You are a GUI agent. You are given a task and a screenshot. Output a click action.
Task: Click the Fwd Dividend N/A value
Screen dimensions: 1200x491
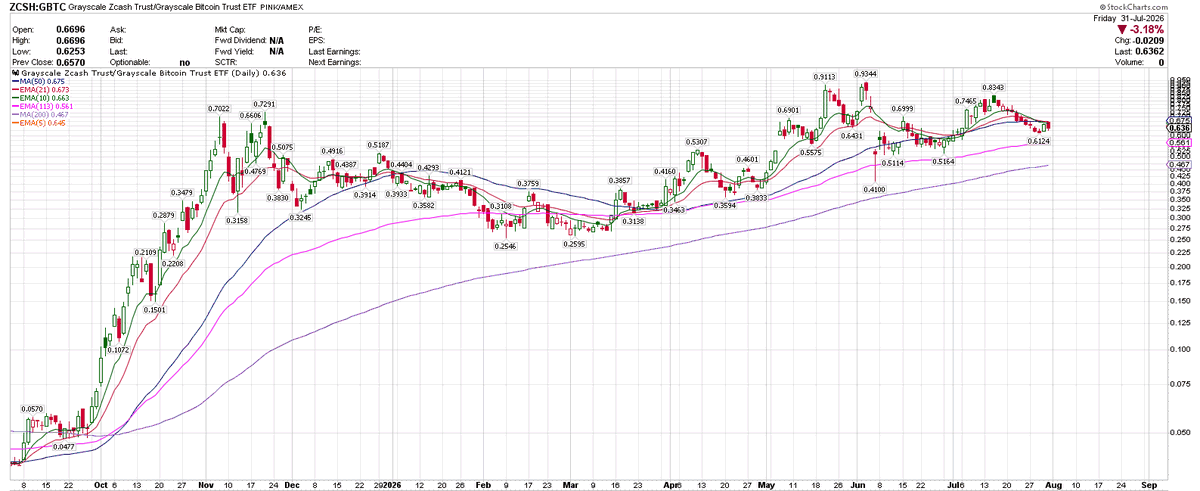pos(276,40)
